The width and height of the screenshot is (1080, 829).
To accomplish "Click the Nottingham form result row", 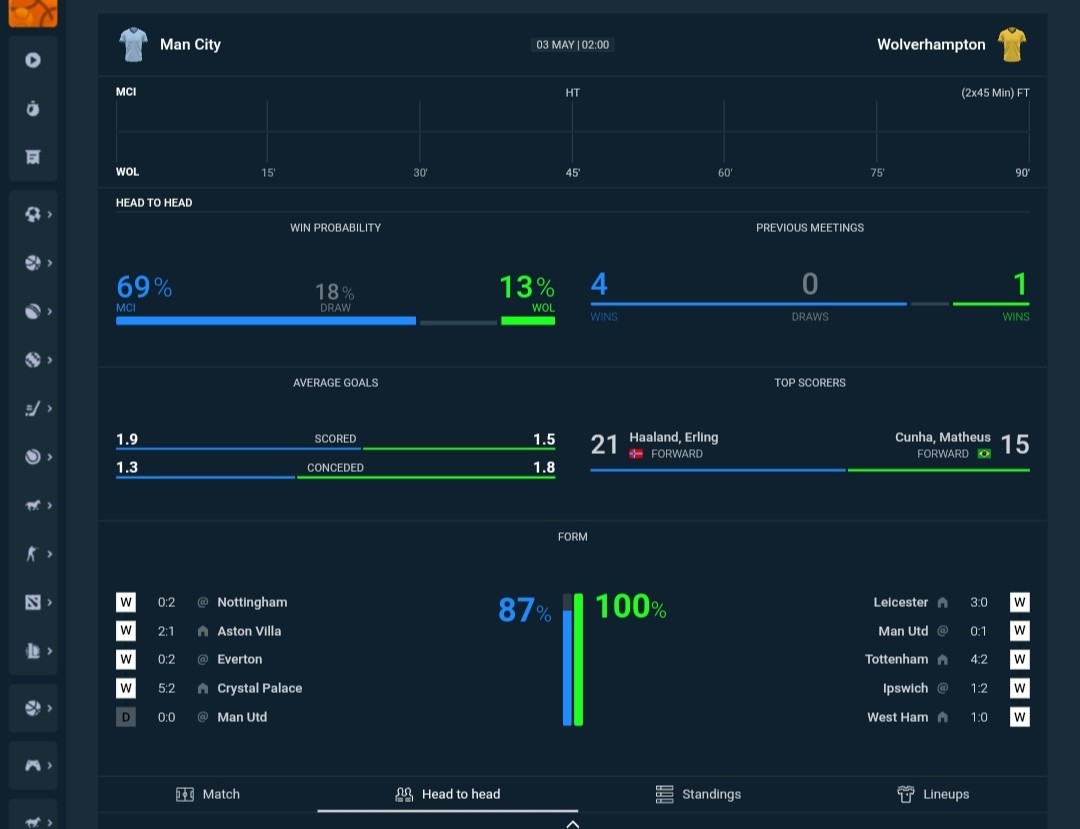I will 202,602.
